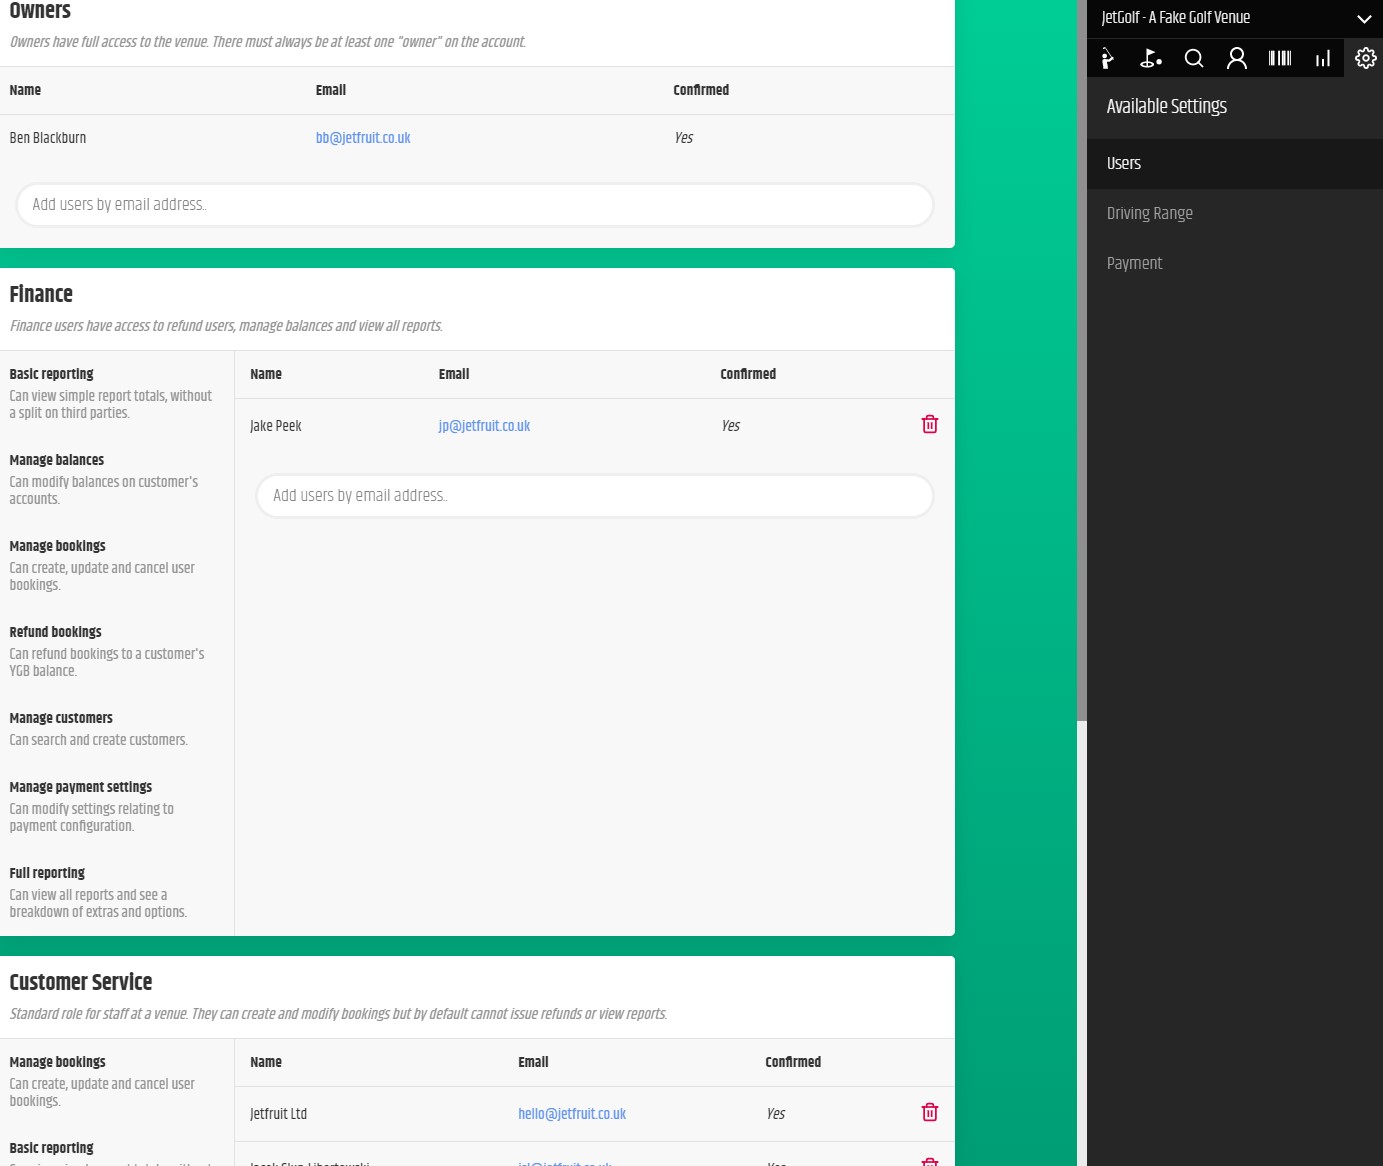Open the golf flag and ball icon

[1151, 58]
